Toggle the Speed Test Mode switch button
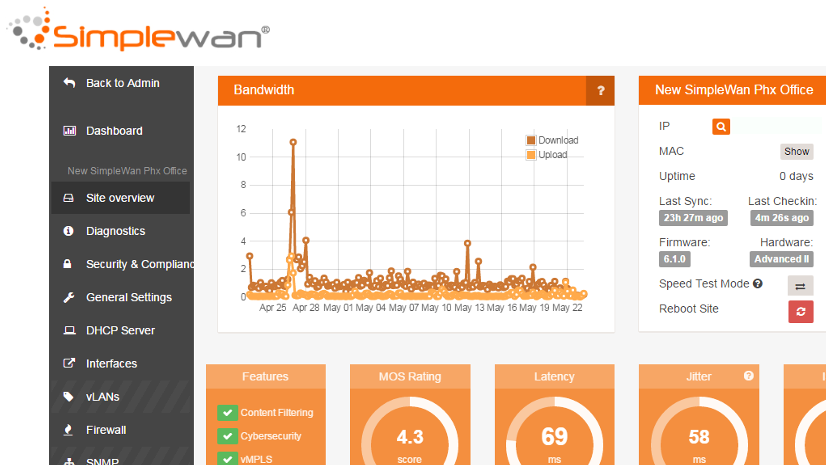This screenshot has height=465, width=826. pos(800,285)
